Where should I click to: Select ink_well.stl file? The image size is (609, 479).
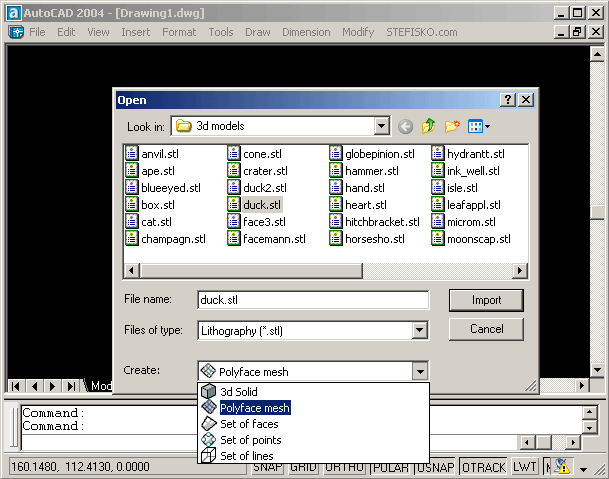[465, 171]
